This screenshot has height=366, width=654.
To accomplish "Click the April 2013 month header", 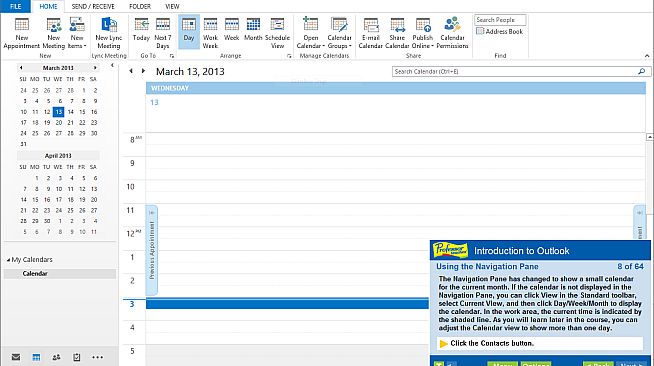I will pos(58,155).
